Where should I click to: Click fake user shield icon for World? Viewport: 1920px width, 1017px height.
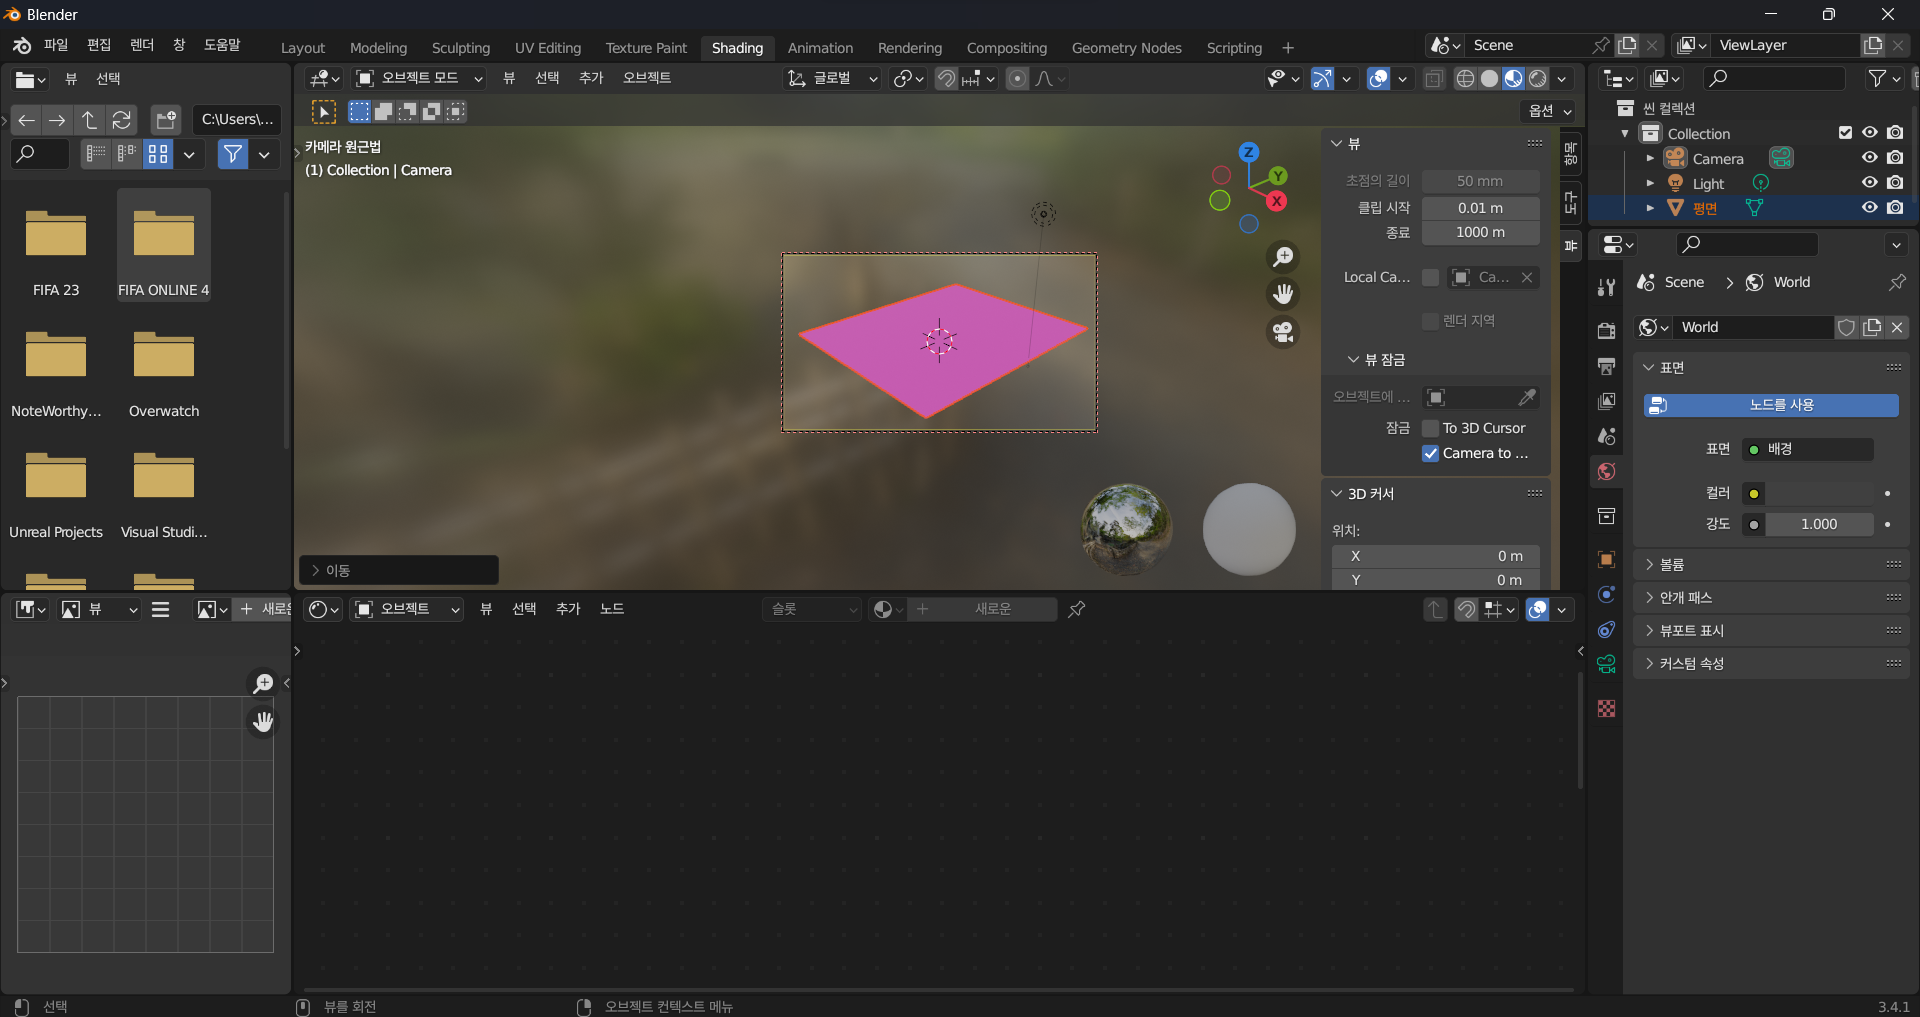(x=1847, y=327)
